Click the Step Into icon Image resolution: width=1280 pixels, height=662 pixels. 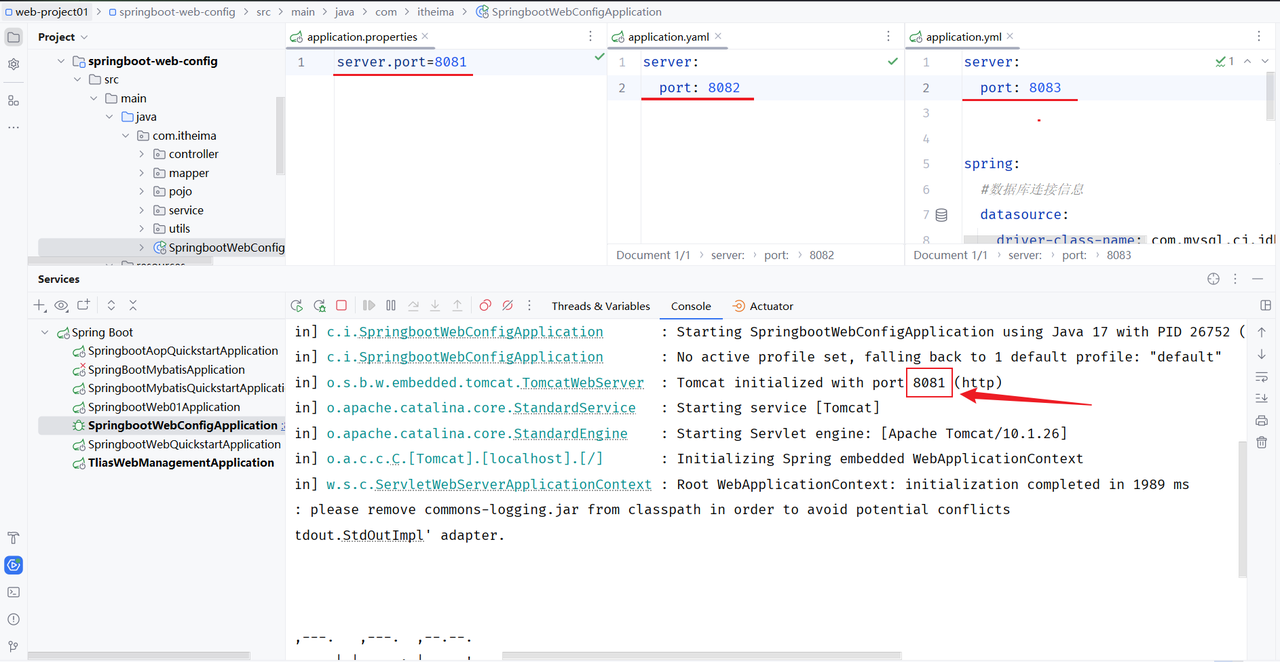(435, 306)
